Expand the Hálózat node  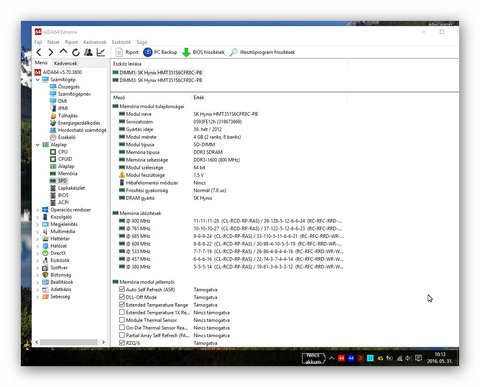coord(38,246)
